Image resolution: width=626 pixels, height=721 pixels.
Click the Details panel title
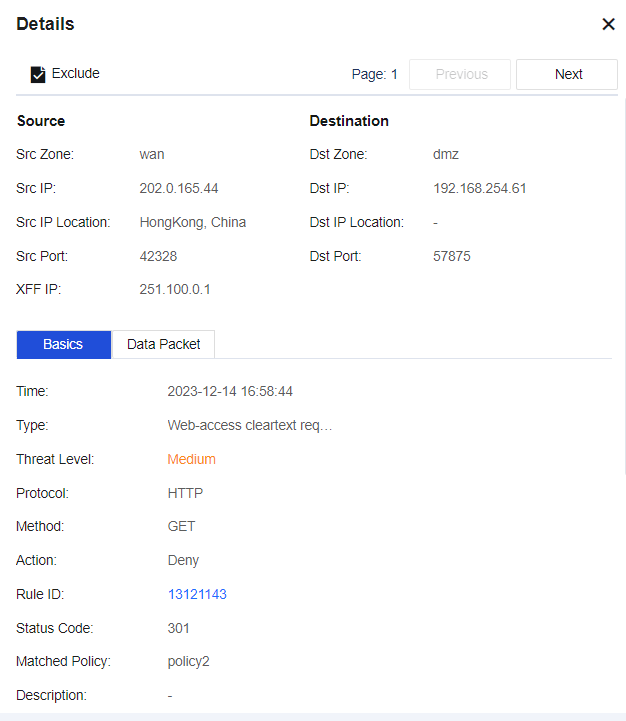pyautogui.click(x=45, y=24)
